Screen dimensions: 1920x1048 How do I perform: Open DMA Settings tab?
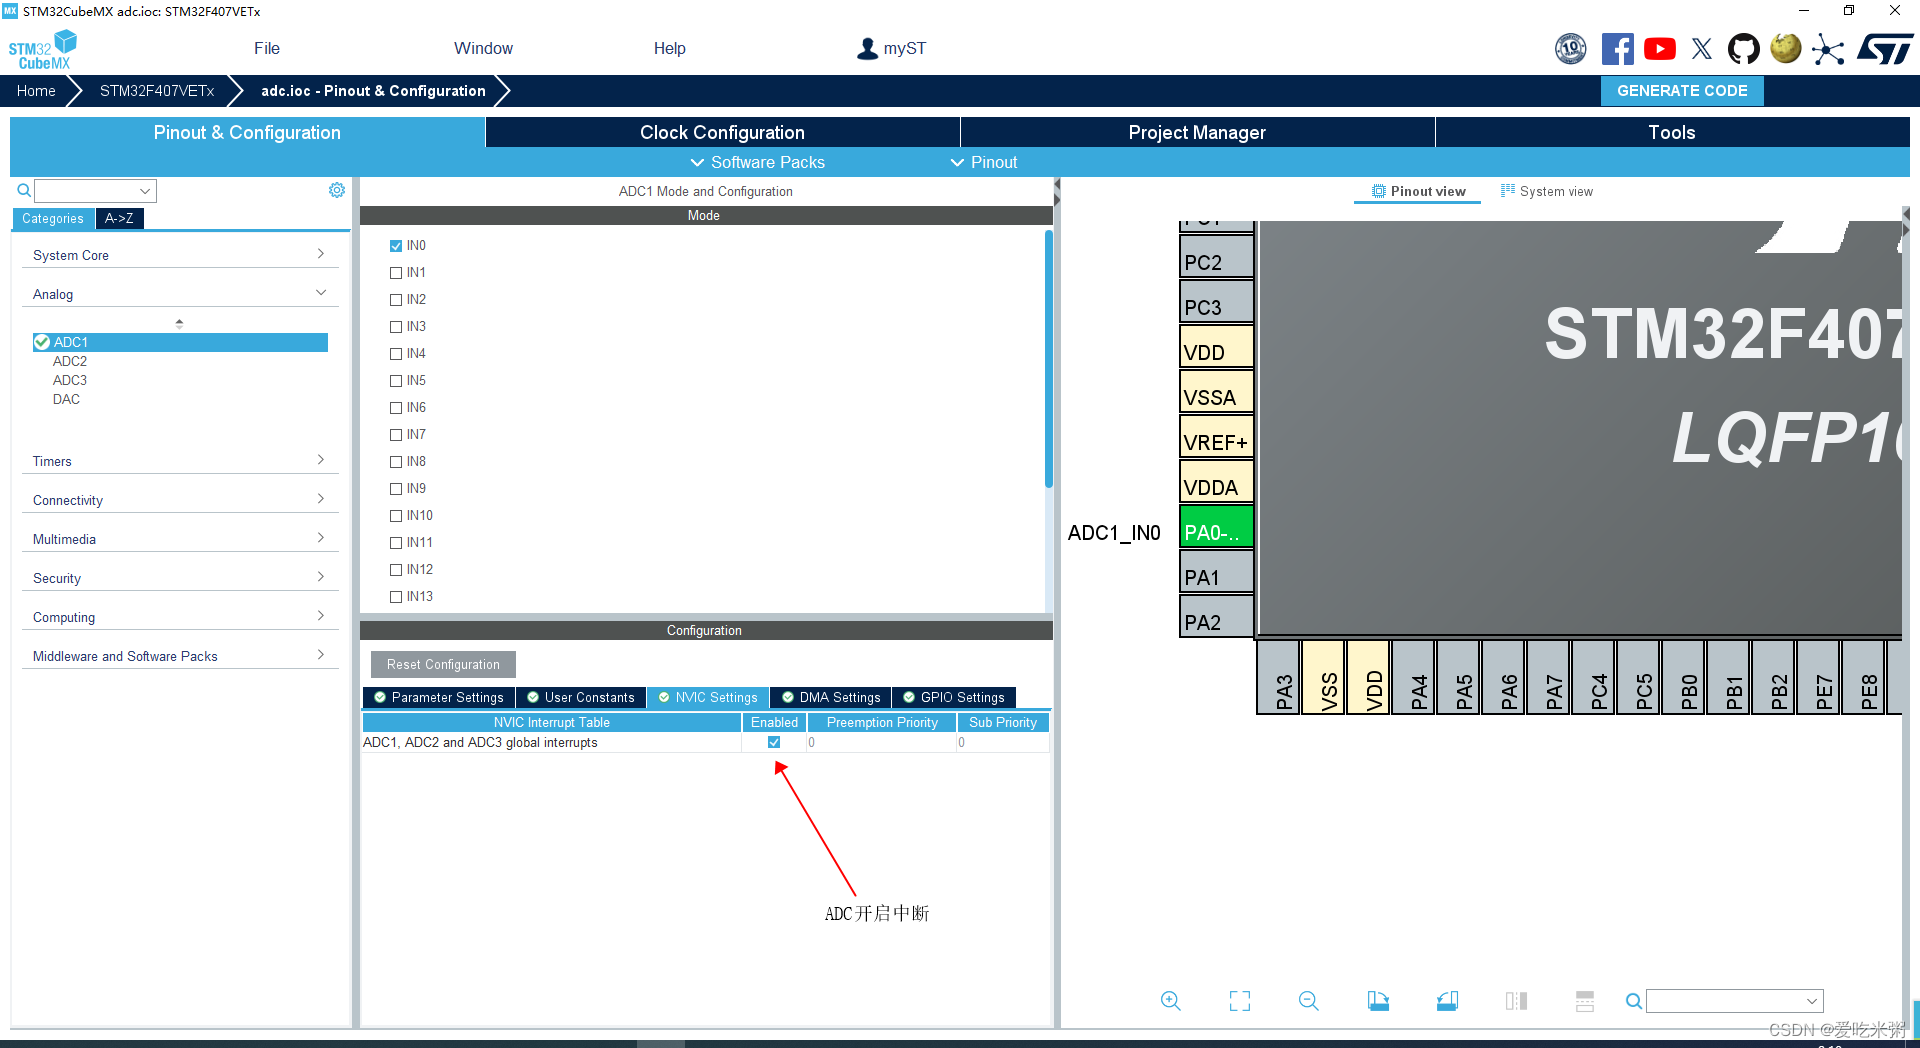pyautogui.click(x=830, y=697)
